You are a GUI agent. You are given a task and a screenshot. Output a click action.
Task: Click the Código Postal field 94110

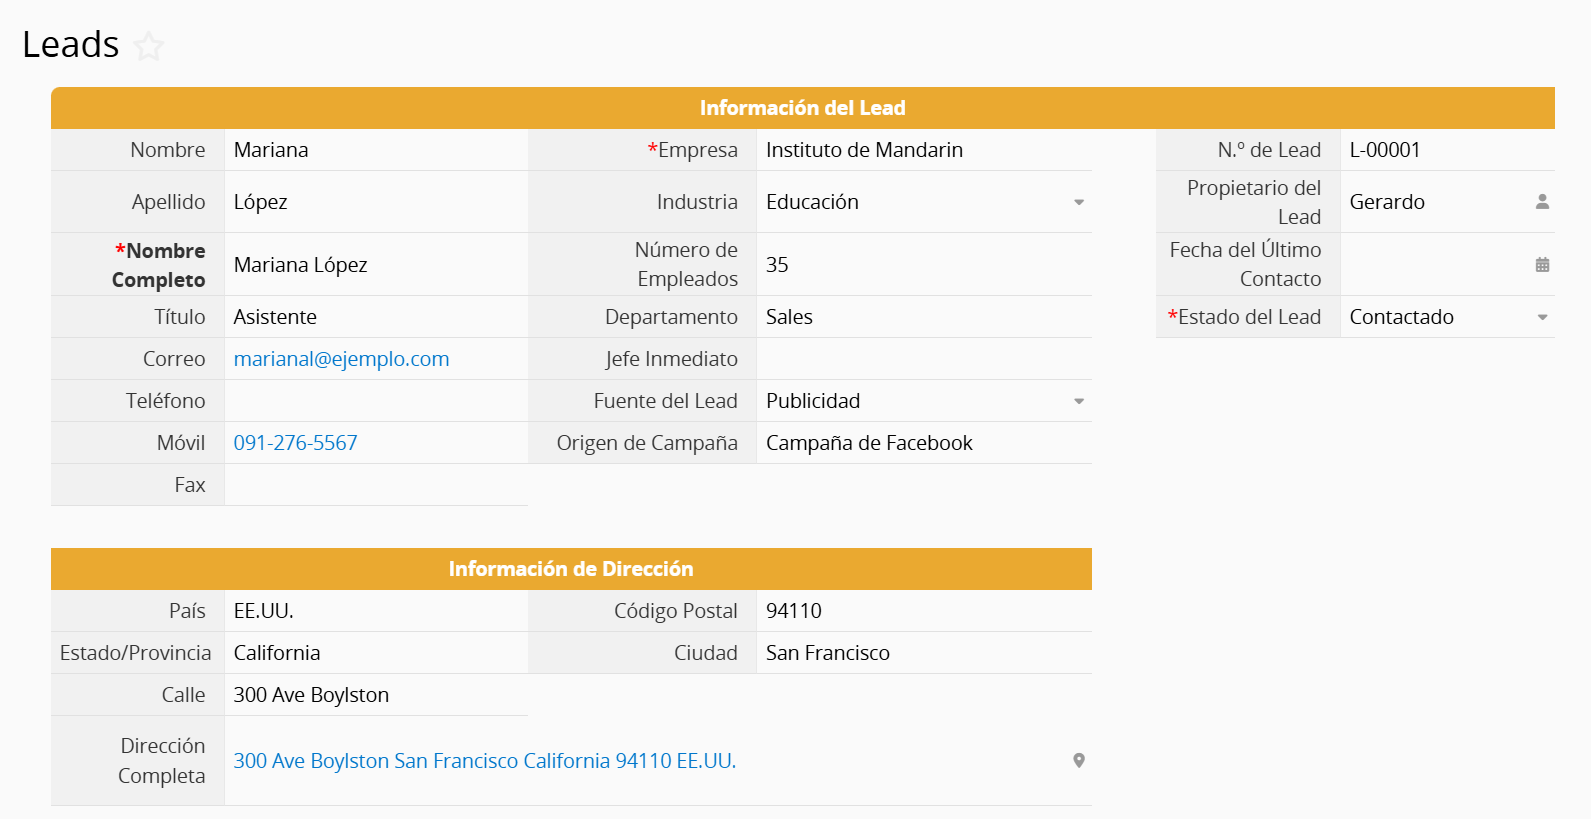(922, 611)
